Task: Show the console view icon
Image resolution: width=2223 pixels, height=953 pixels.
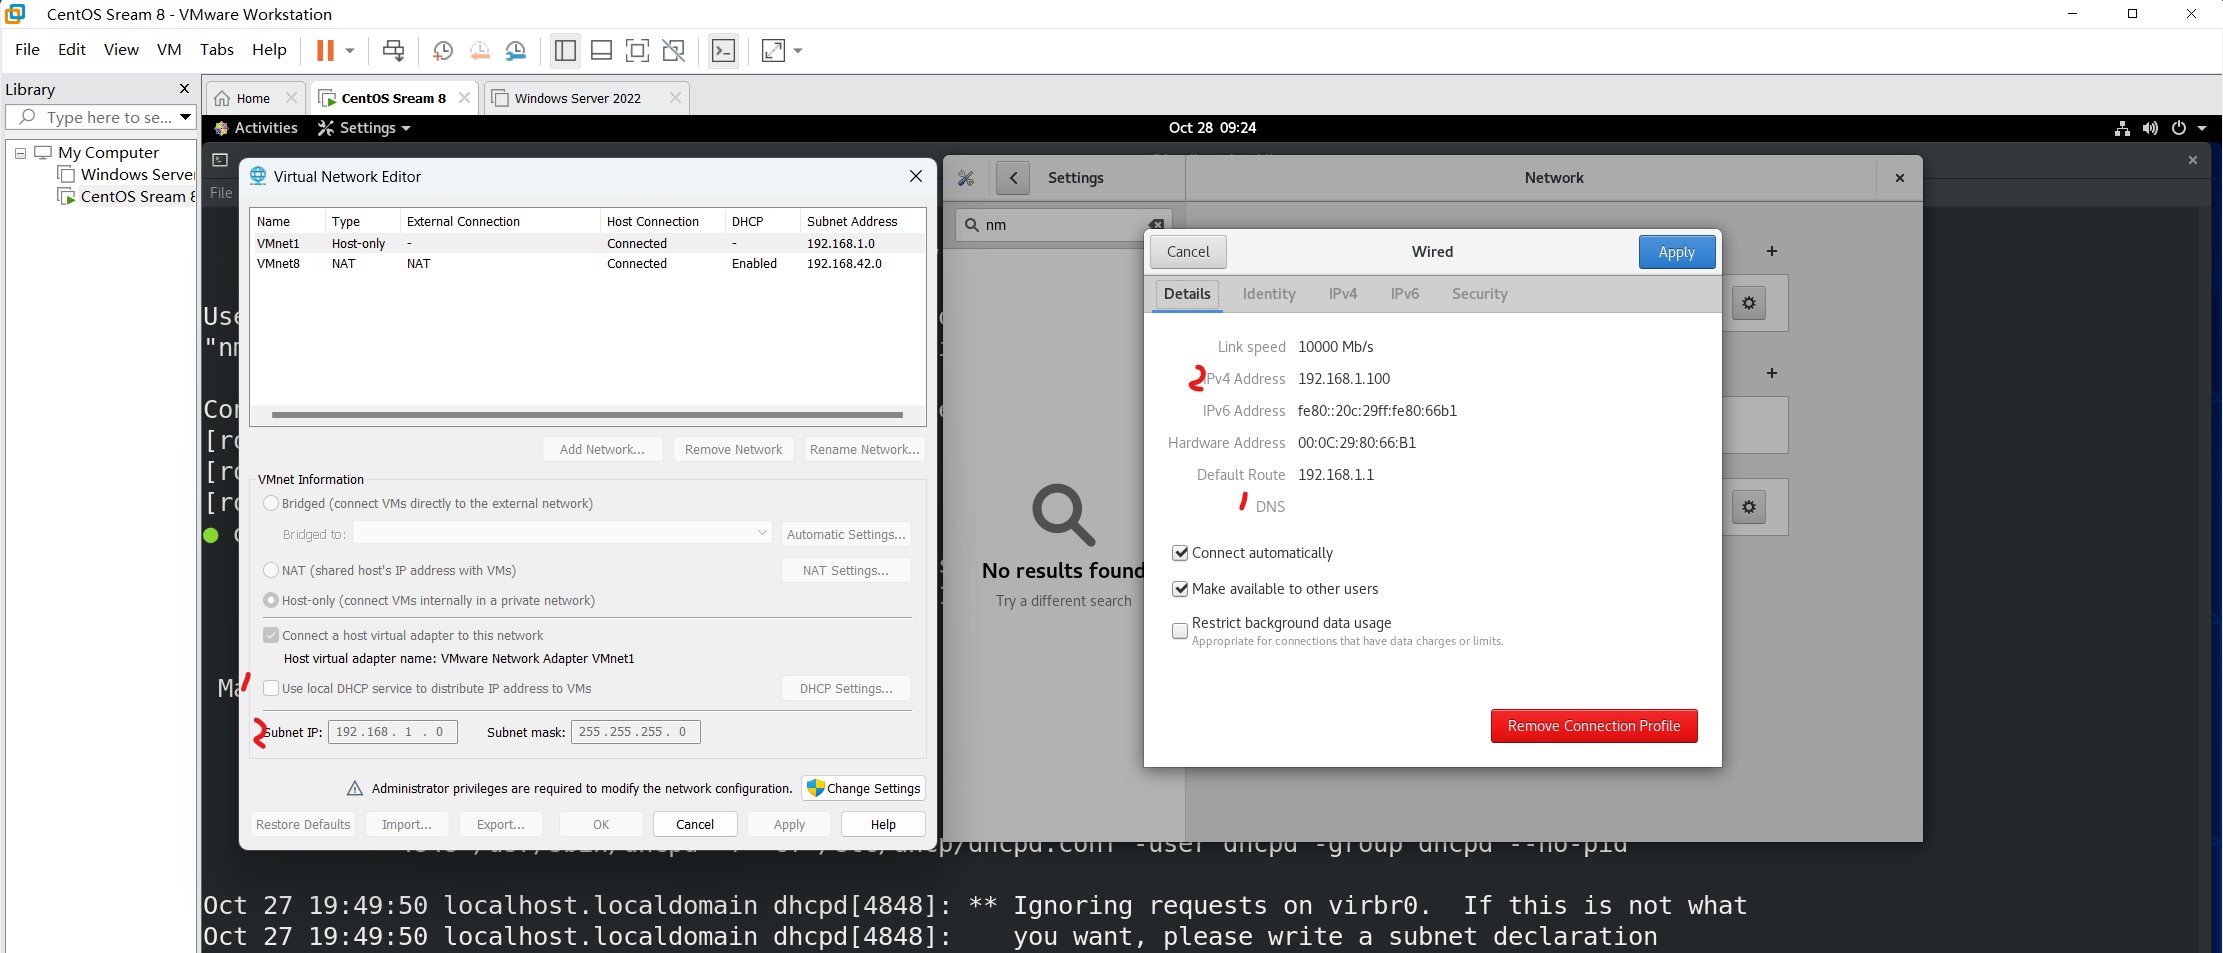Action: pyautogui.click(x=723, y=50)
